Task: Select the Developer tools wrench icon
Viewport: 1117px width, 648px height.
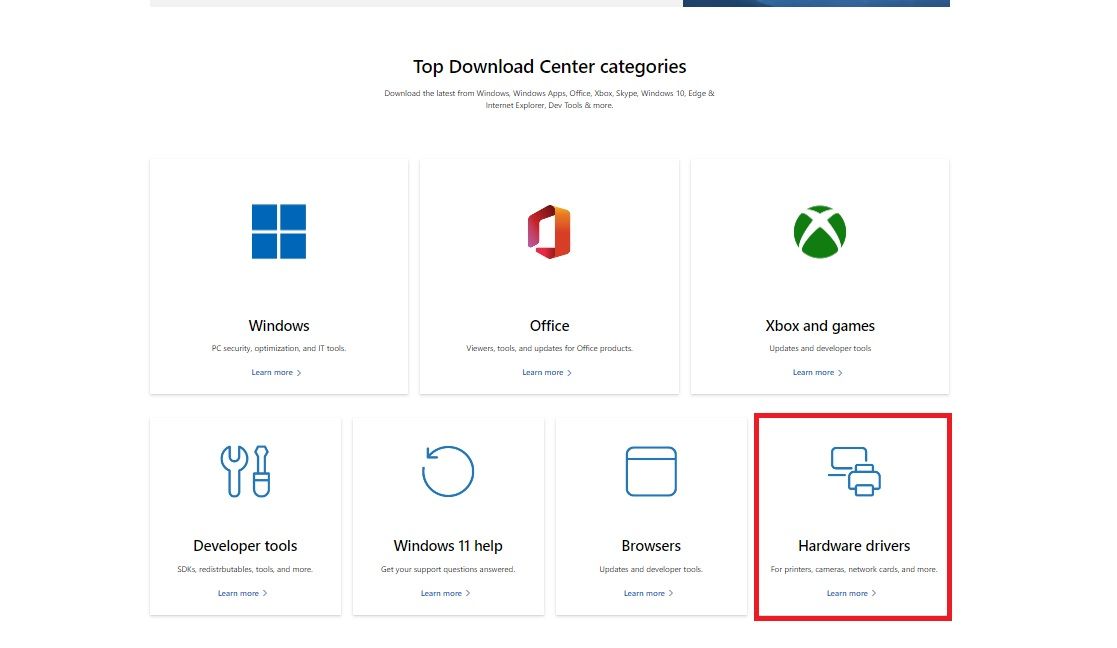Action: 245,471
